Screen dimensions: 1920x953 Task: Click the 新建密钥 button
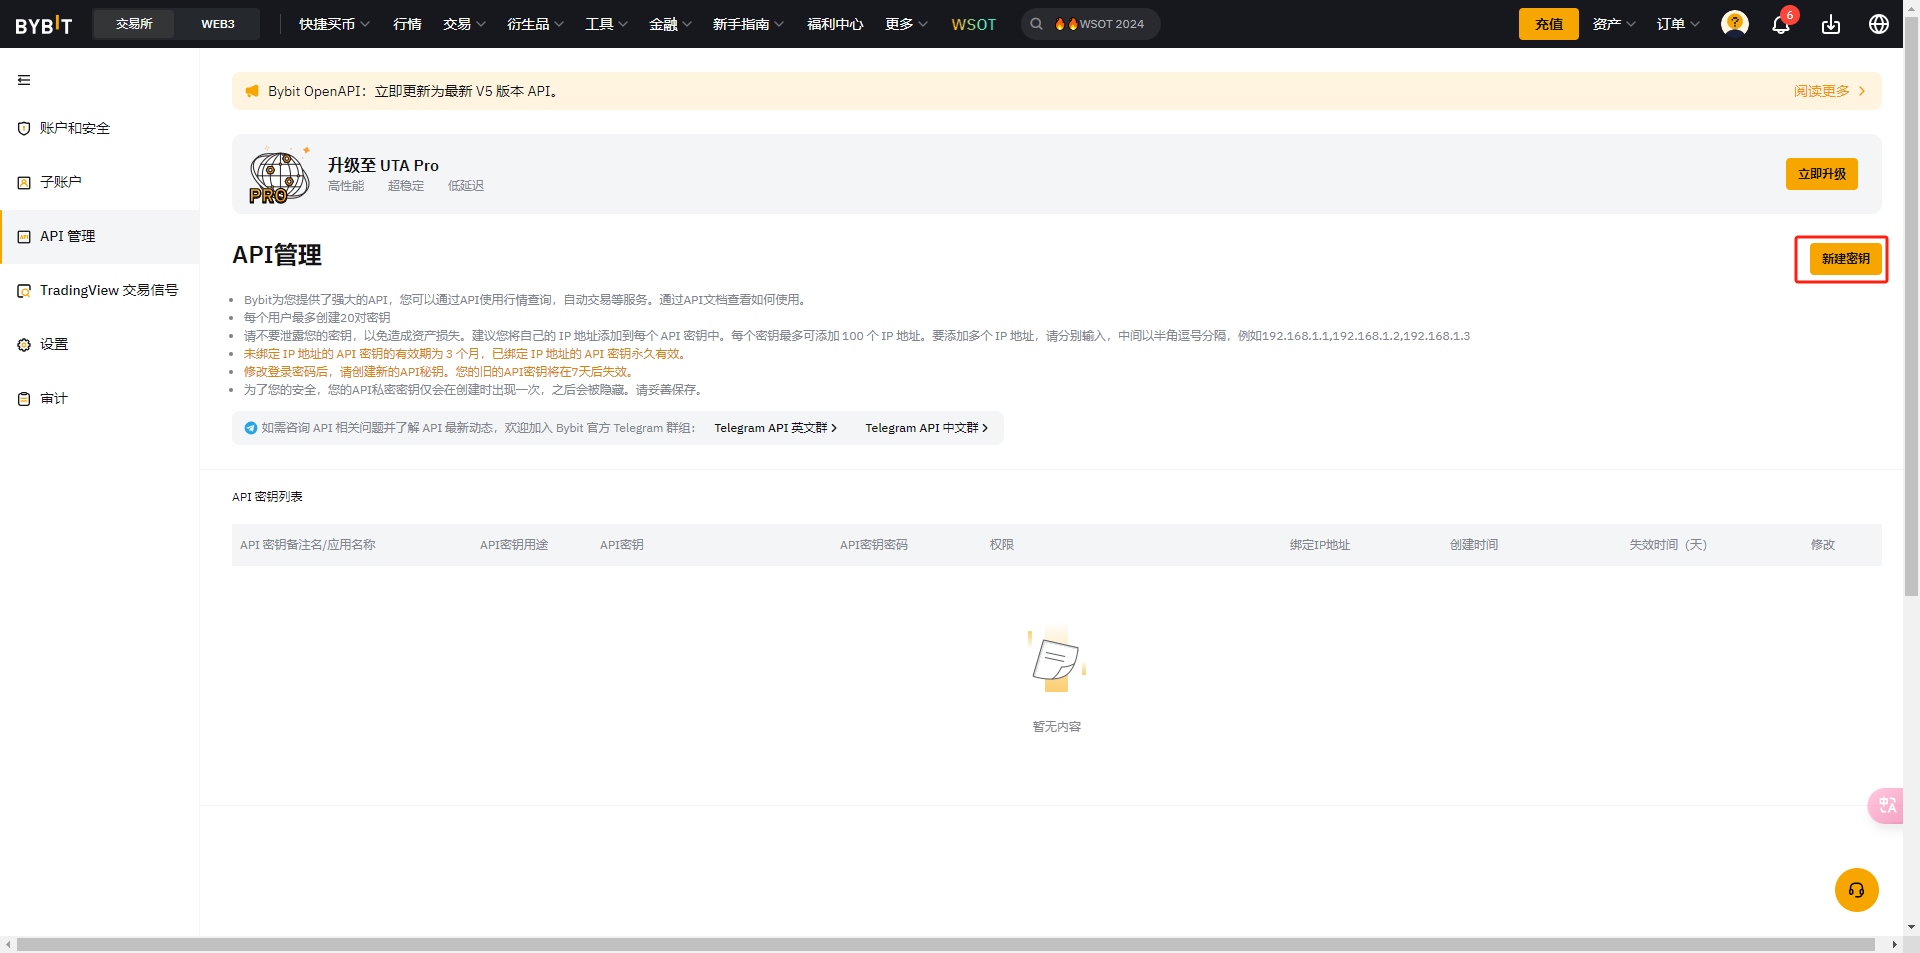1845,259
